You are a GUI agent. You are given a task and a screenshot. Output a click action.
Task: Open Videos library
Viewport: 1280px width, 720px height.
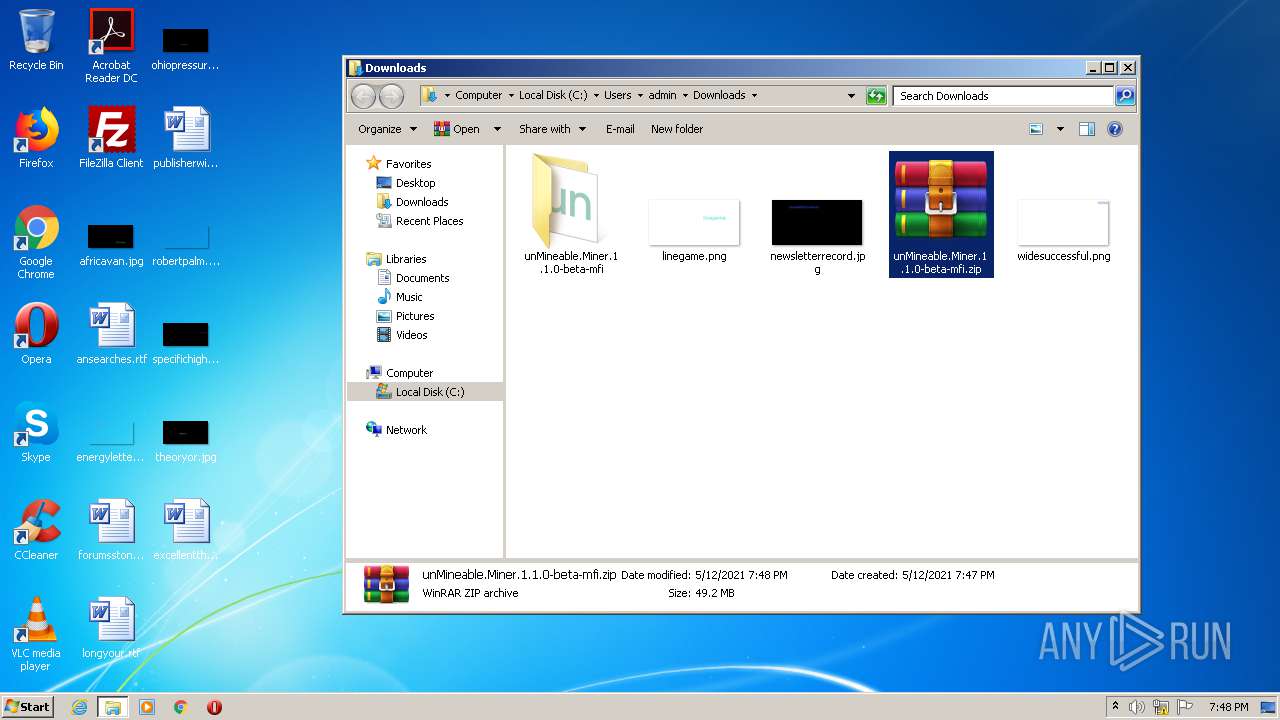tap(411, 335)
